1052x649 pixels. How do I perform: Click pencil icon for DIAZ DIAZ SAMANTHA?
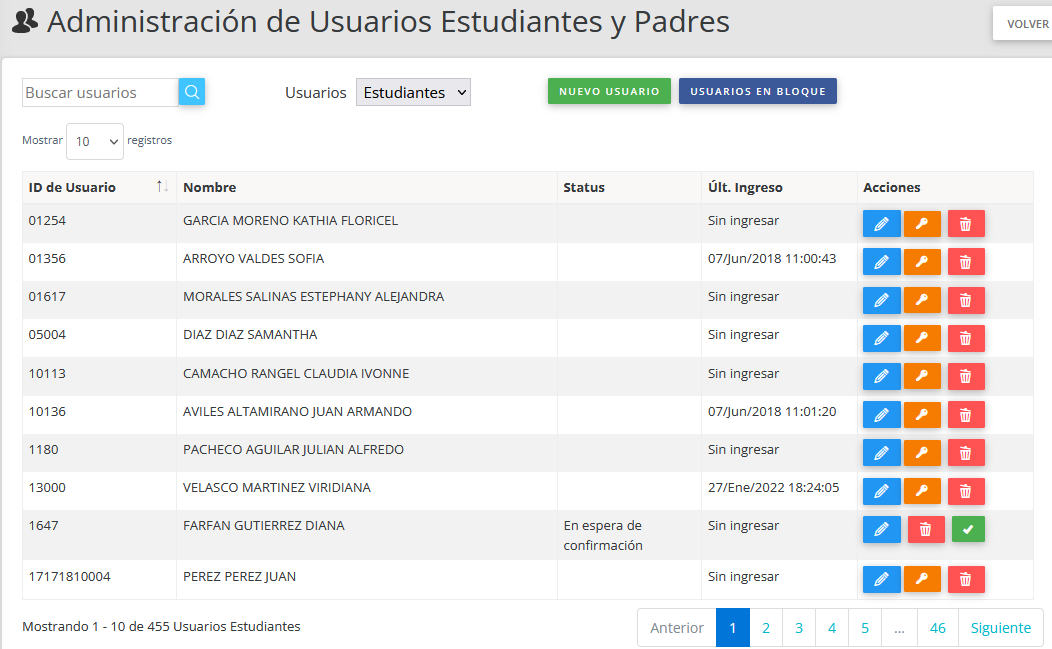pyautogui.click(x=881, y=338)
